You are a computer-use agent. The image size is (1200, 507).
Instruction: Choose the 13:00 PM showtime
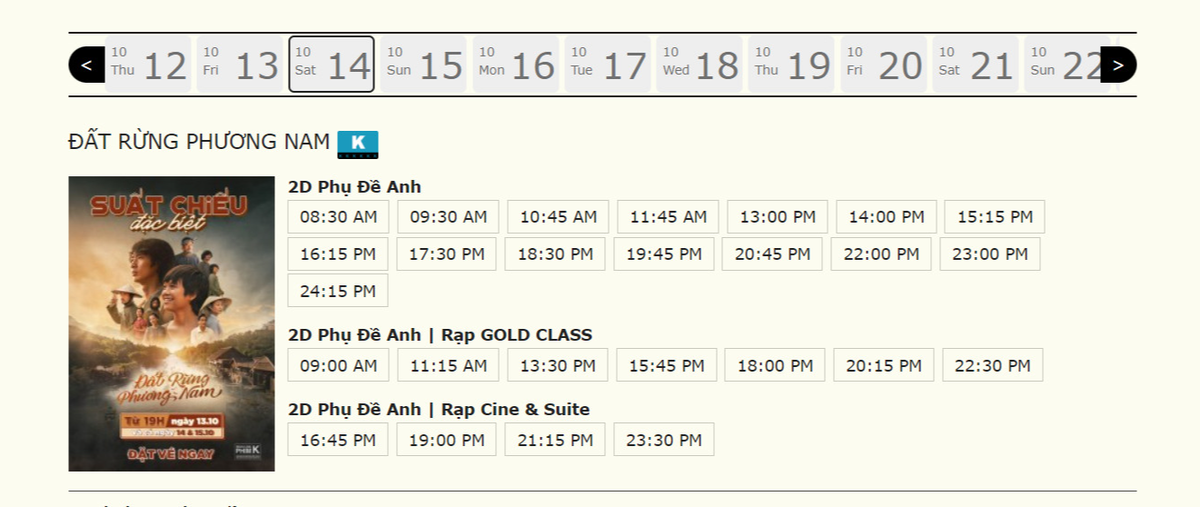click(x=777, y=217)
